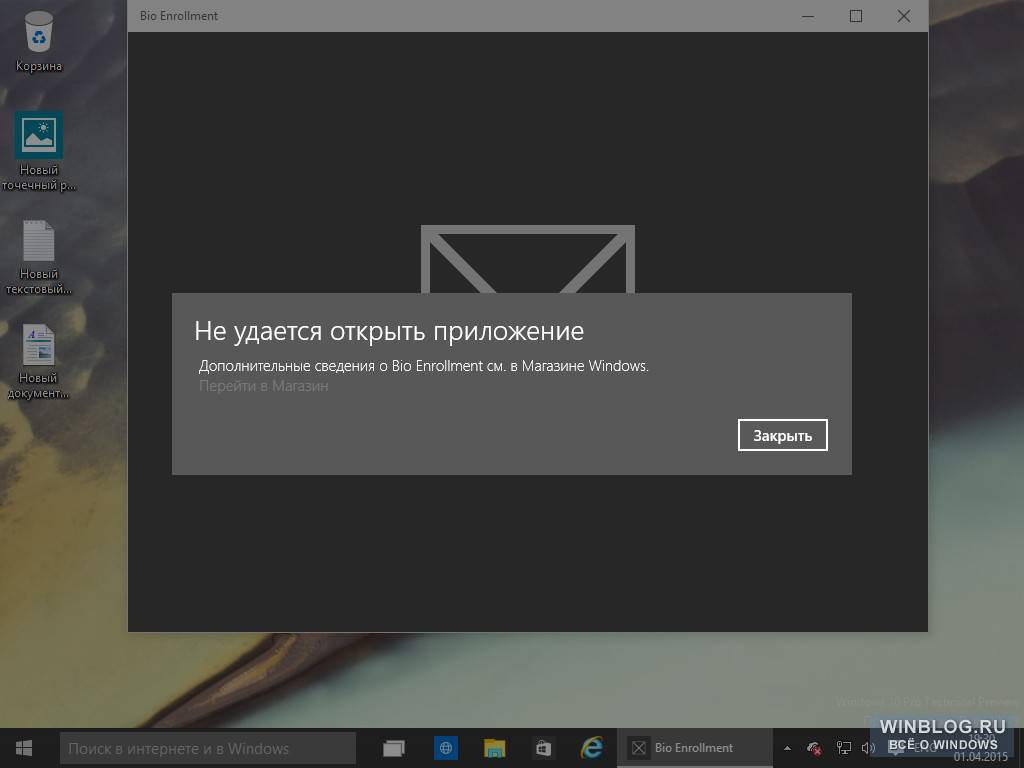The height and width of the screenshot is (768, 1024).
Task: Switch to Bio Enrollment taskbar button
Action: click(695, 748)
